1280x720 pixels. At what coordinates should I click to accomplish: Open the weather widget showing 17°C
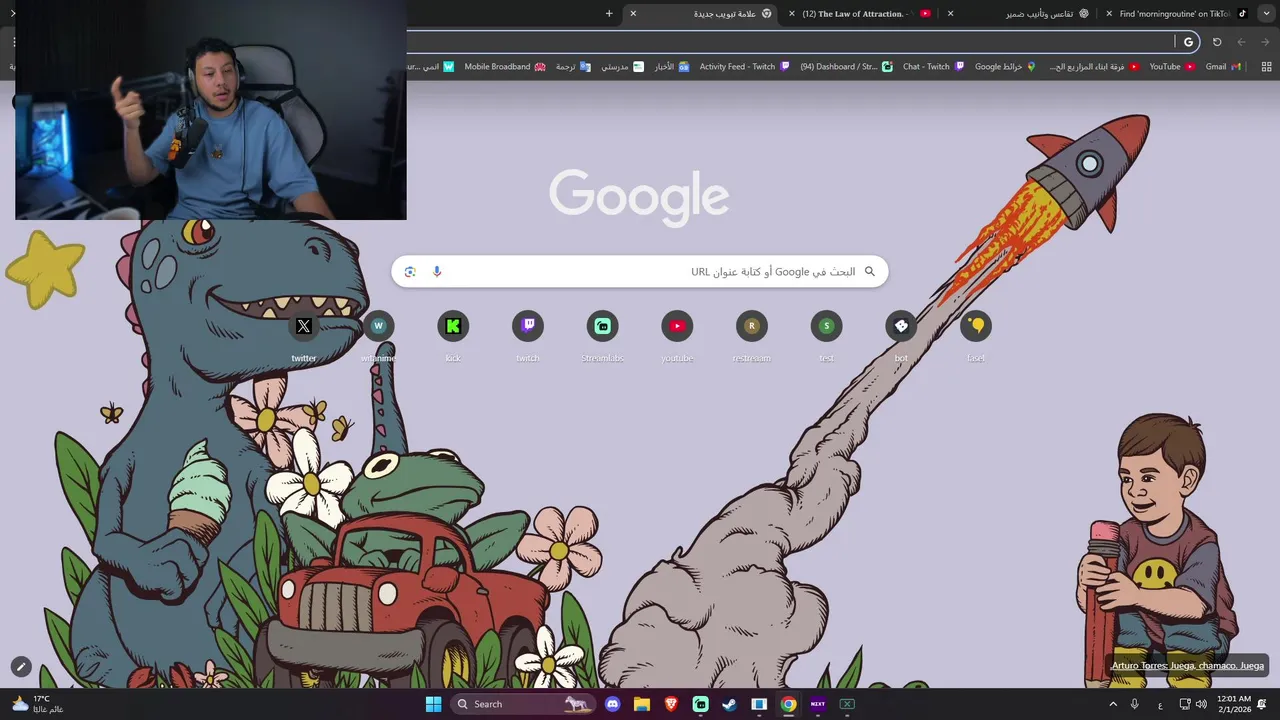[x=37, y=704]
